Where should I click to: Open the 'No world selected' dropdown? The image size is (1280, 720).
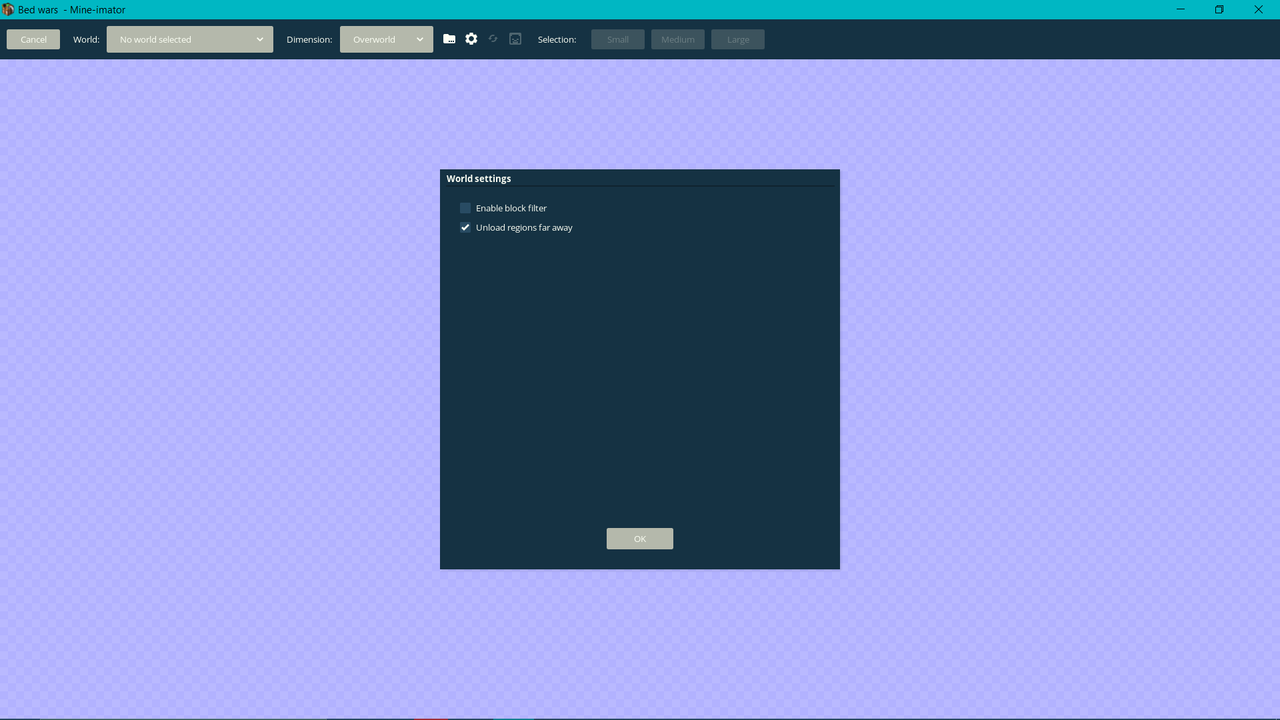(x=189, y=39)
